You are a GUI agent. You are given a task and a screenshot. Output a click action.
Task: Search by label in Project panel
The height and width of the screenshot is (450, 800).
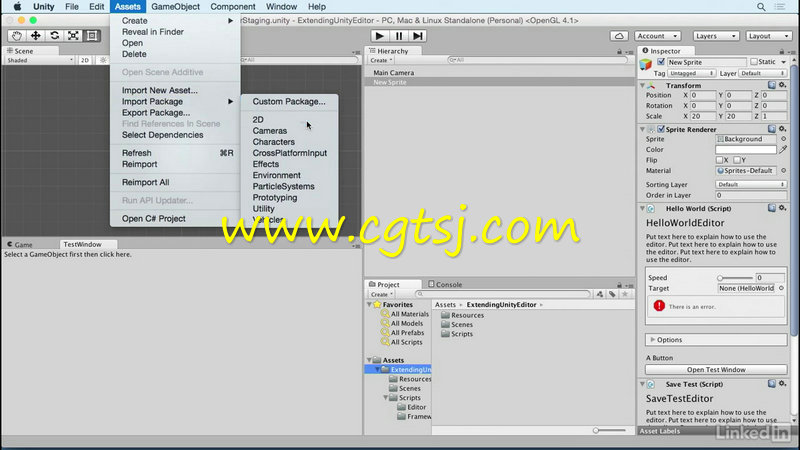click(x=612, y=294)
